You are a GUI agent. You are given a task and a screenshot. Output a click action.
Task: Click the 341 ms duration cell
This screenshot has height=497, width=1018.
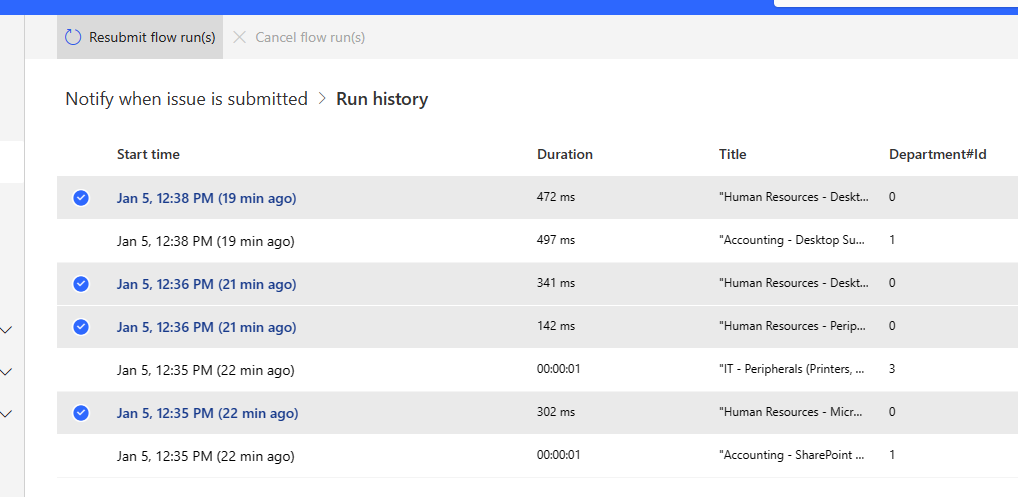[x=556, y=283]
